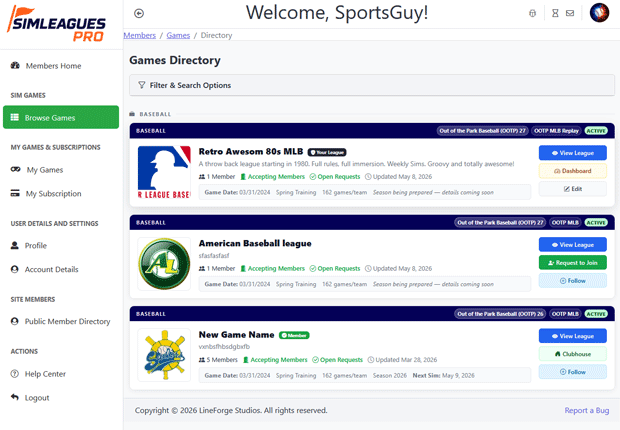Open New Game Name title
The height and width of the screenshot is (430, 620).
click(x=236, y=335)
